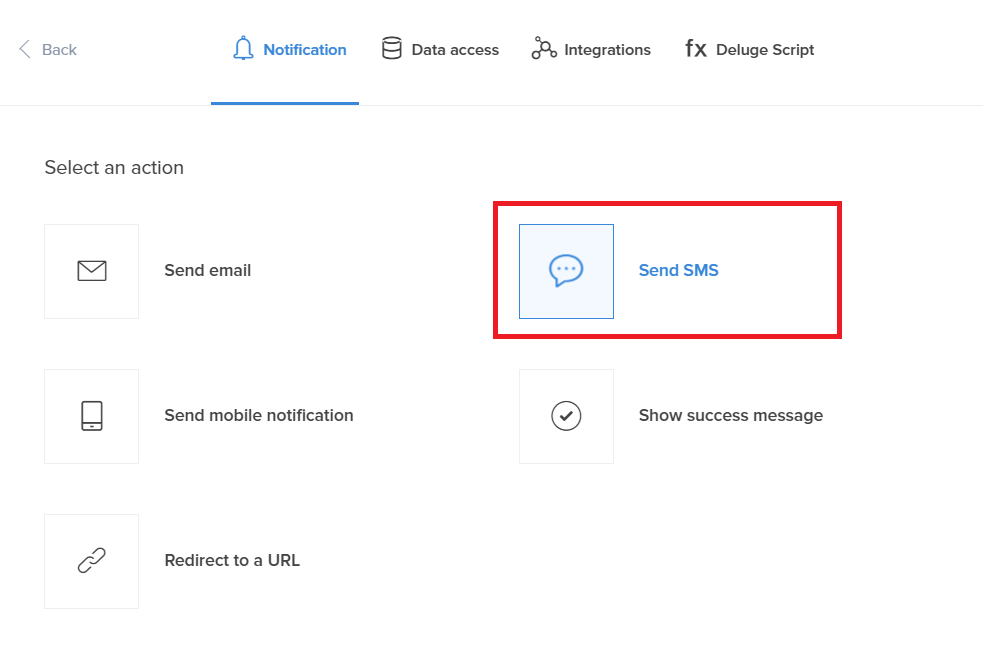
Task: Click the database icon for Data access
Action: tap(392, 49)
